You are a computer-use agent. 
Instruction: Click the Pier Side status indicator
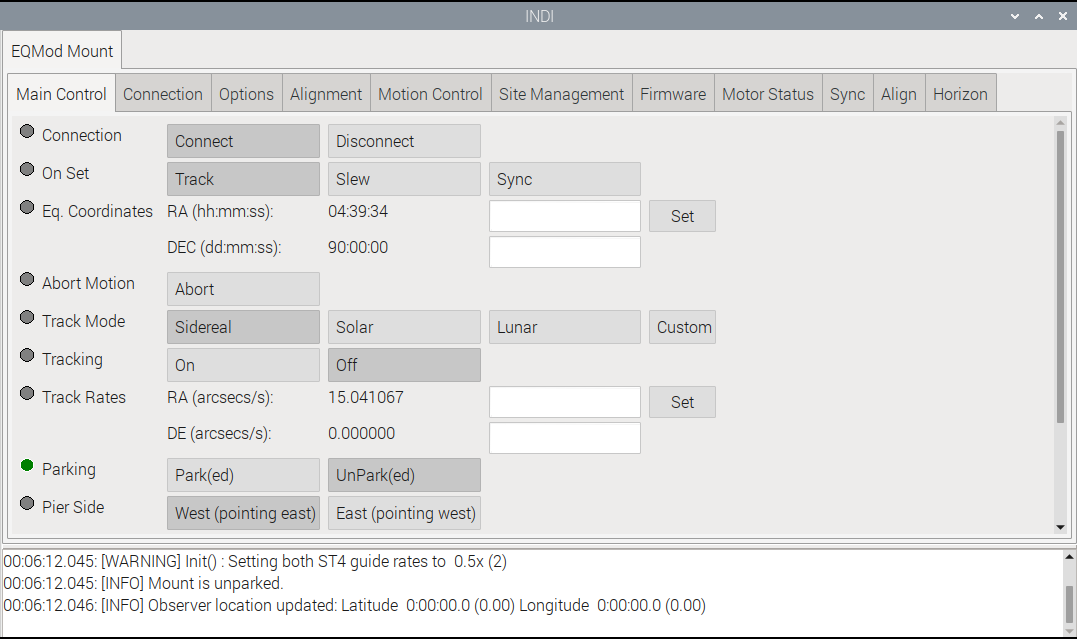(27, 503)
